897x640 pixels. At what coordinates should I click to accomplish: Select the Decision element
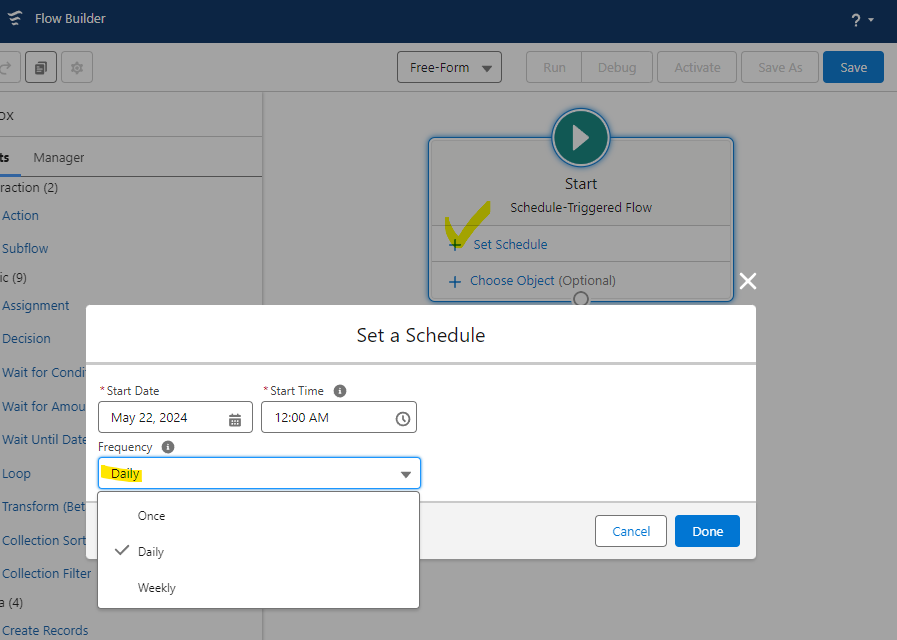click(x=26, y=338)
